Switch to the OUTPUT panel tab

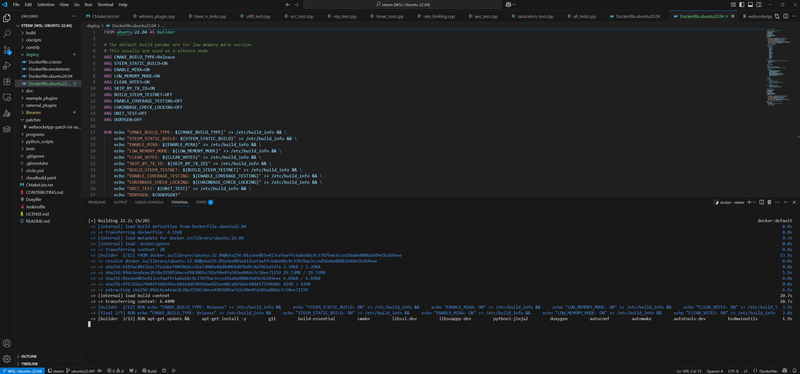[x=120, y=203]
